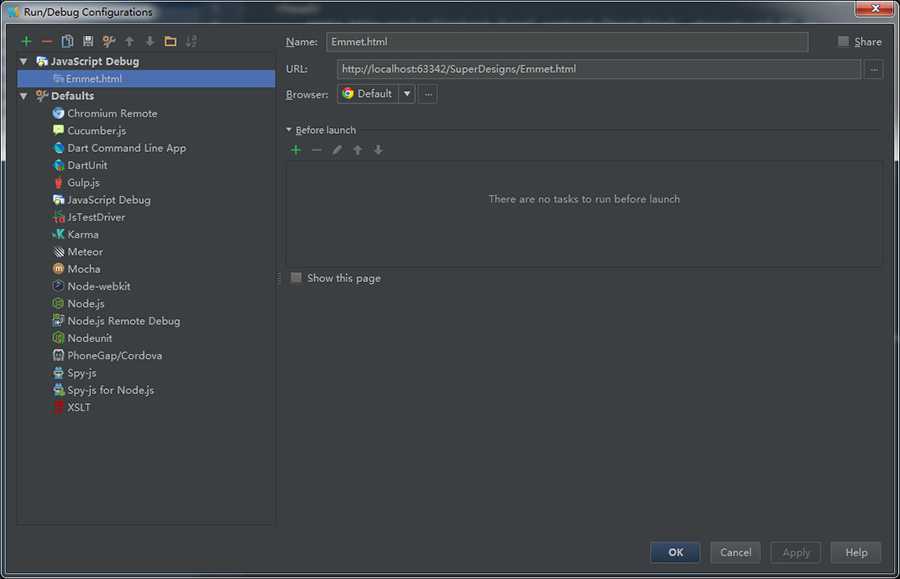Remove a Before launch task
The height and width of the screenshot is (579, 900).
(x=316, y=150)
